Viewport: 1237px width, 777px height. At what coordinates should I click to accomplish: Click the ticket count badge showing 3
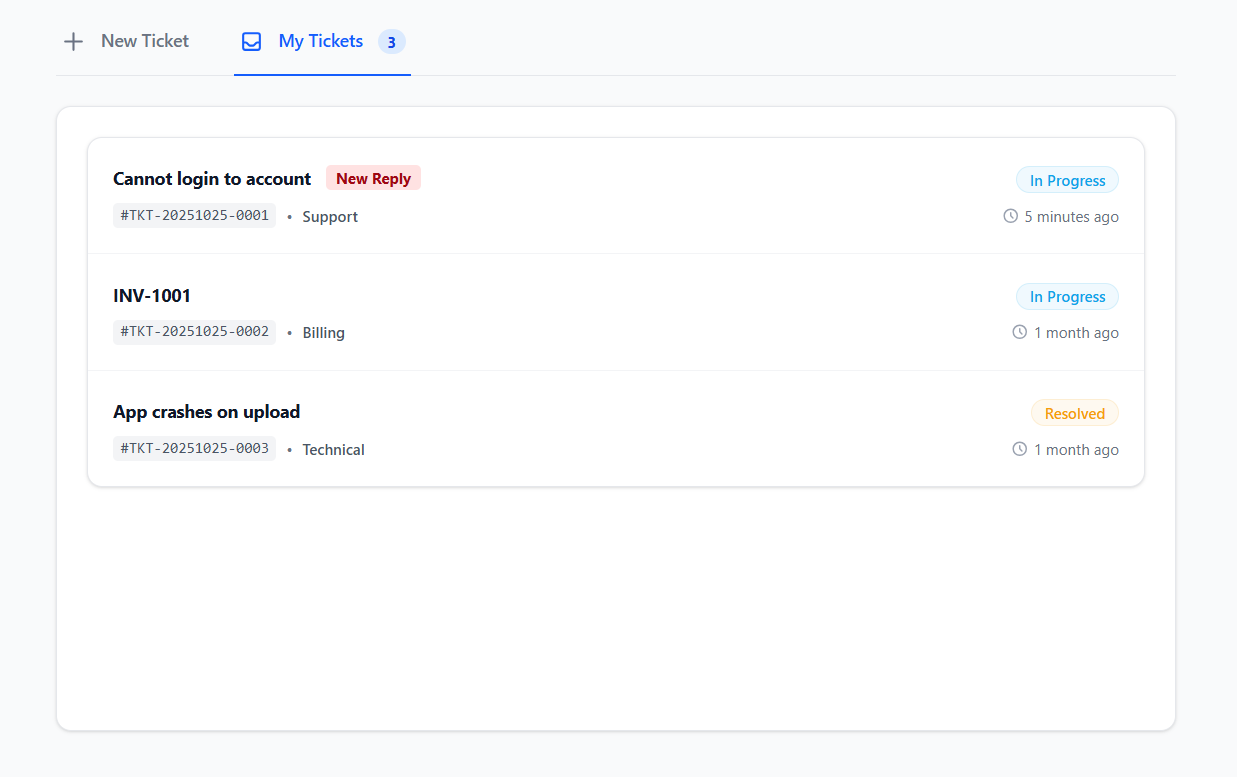pyautogui.click(x=391, y=42)
